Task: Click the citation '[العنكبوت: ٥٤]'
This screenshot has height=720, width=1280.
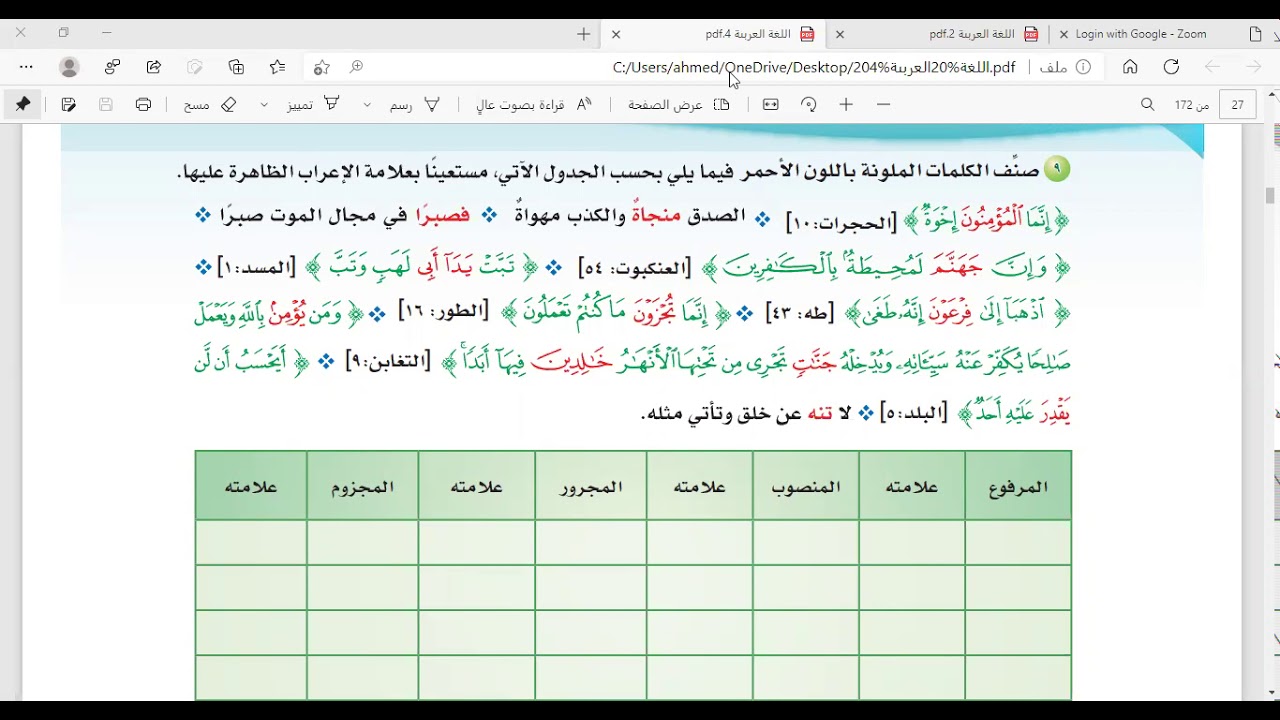Action: click(634, 268)
